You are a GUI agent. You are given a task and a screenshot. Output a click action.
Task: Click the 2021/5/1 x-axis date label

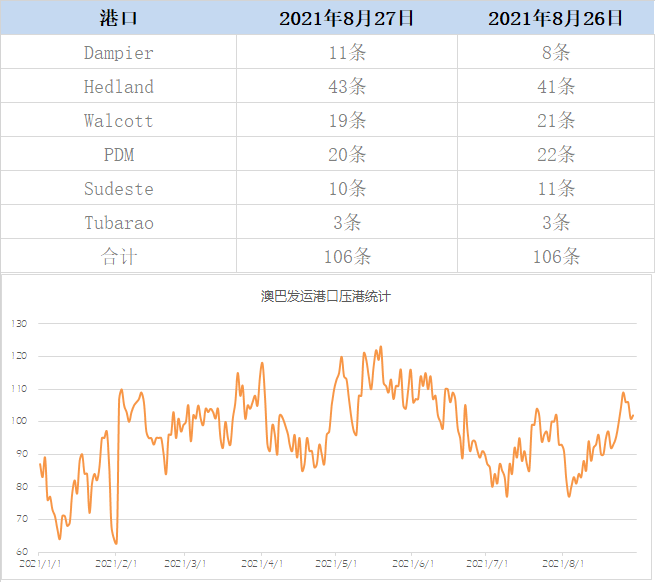click(336, 564)
